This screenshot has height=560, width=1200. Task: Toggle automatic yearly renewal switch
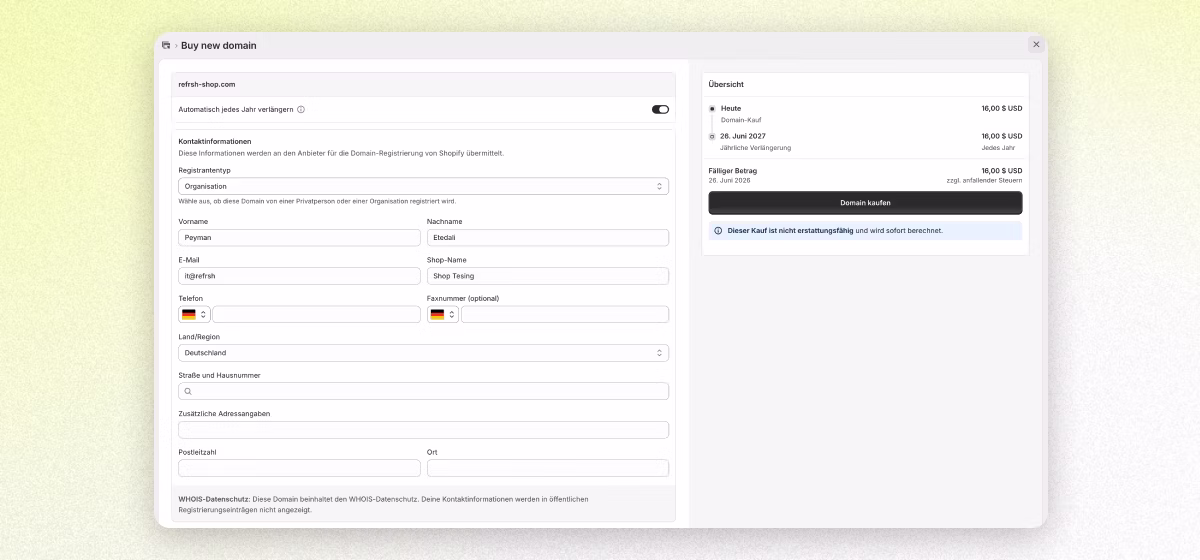(660, 110)
